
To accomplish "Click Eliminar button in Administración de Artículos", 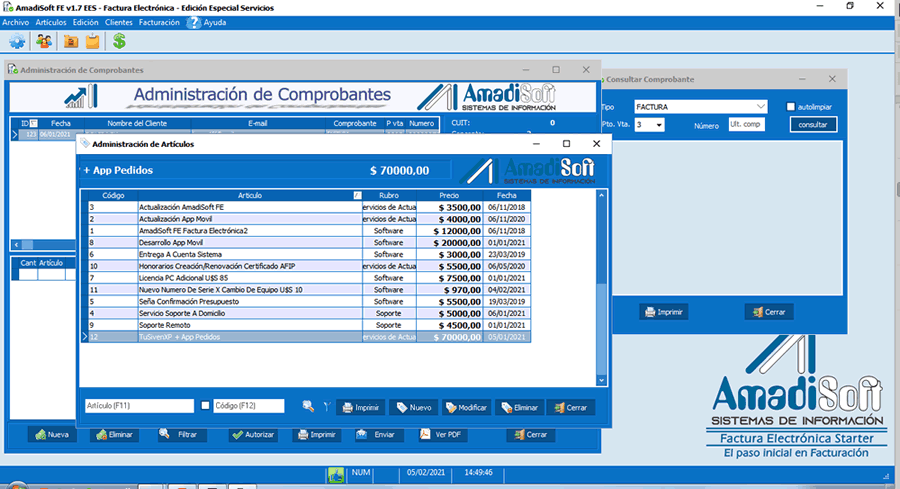I will click(x=519, y=408).
